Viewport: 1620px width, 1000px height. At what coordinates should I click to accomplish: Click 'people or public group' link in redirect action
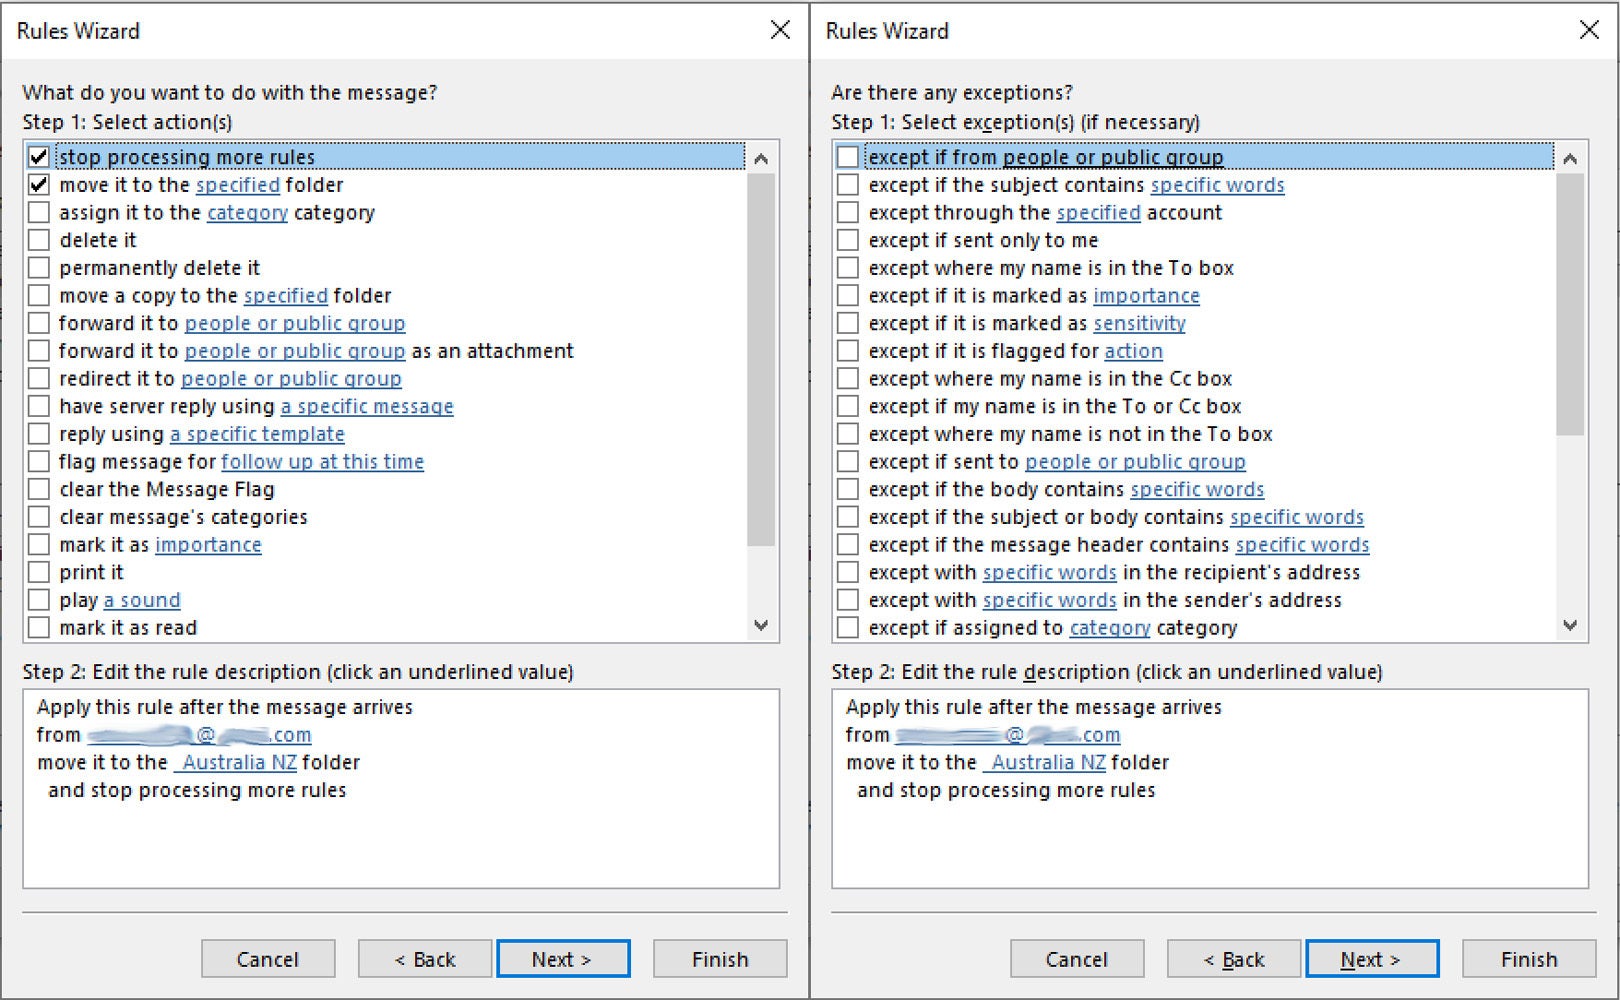291,379
